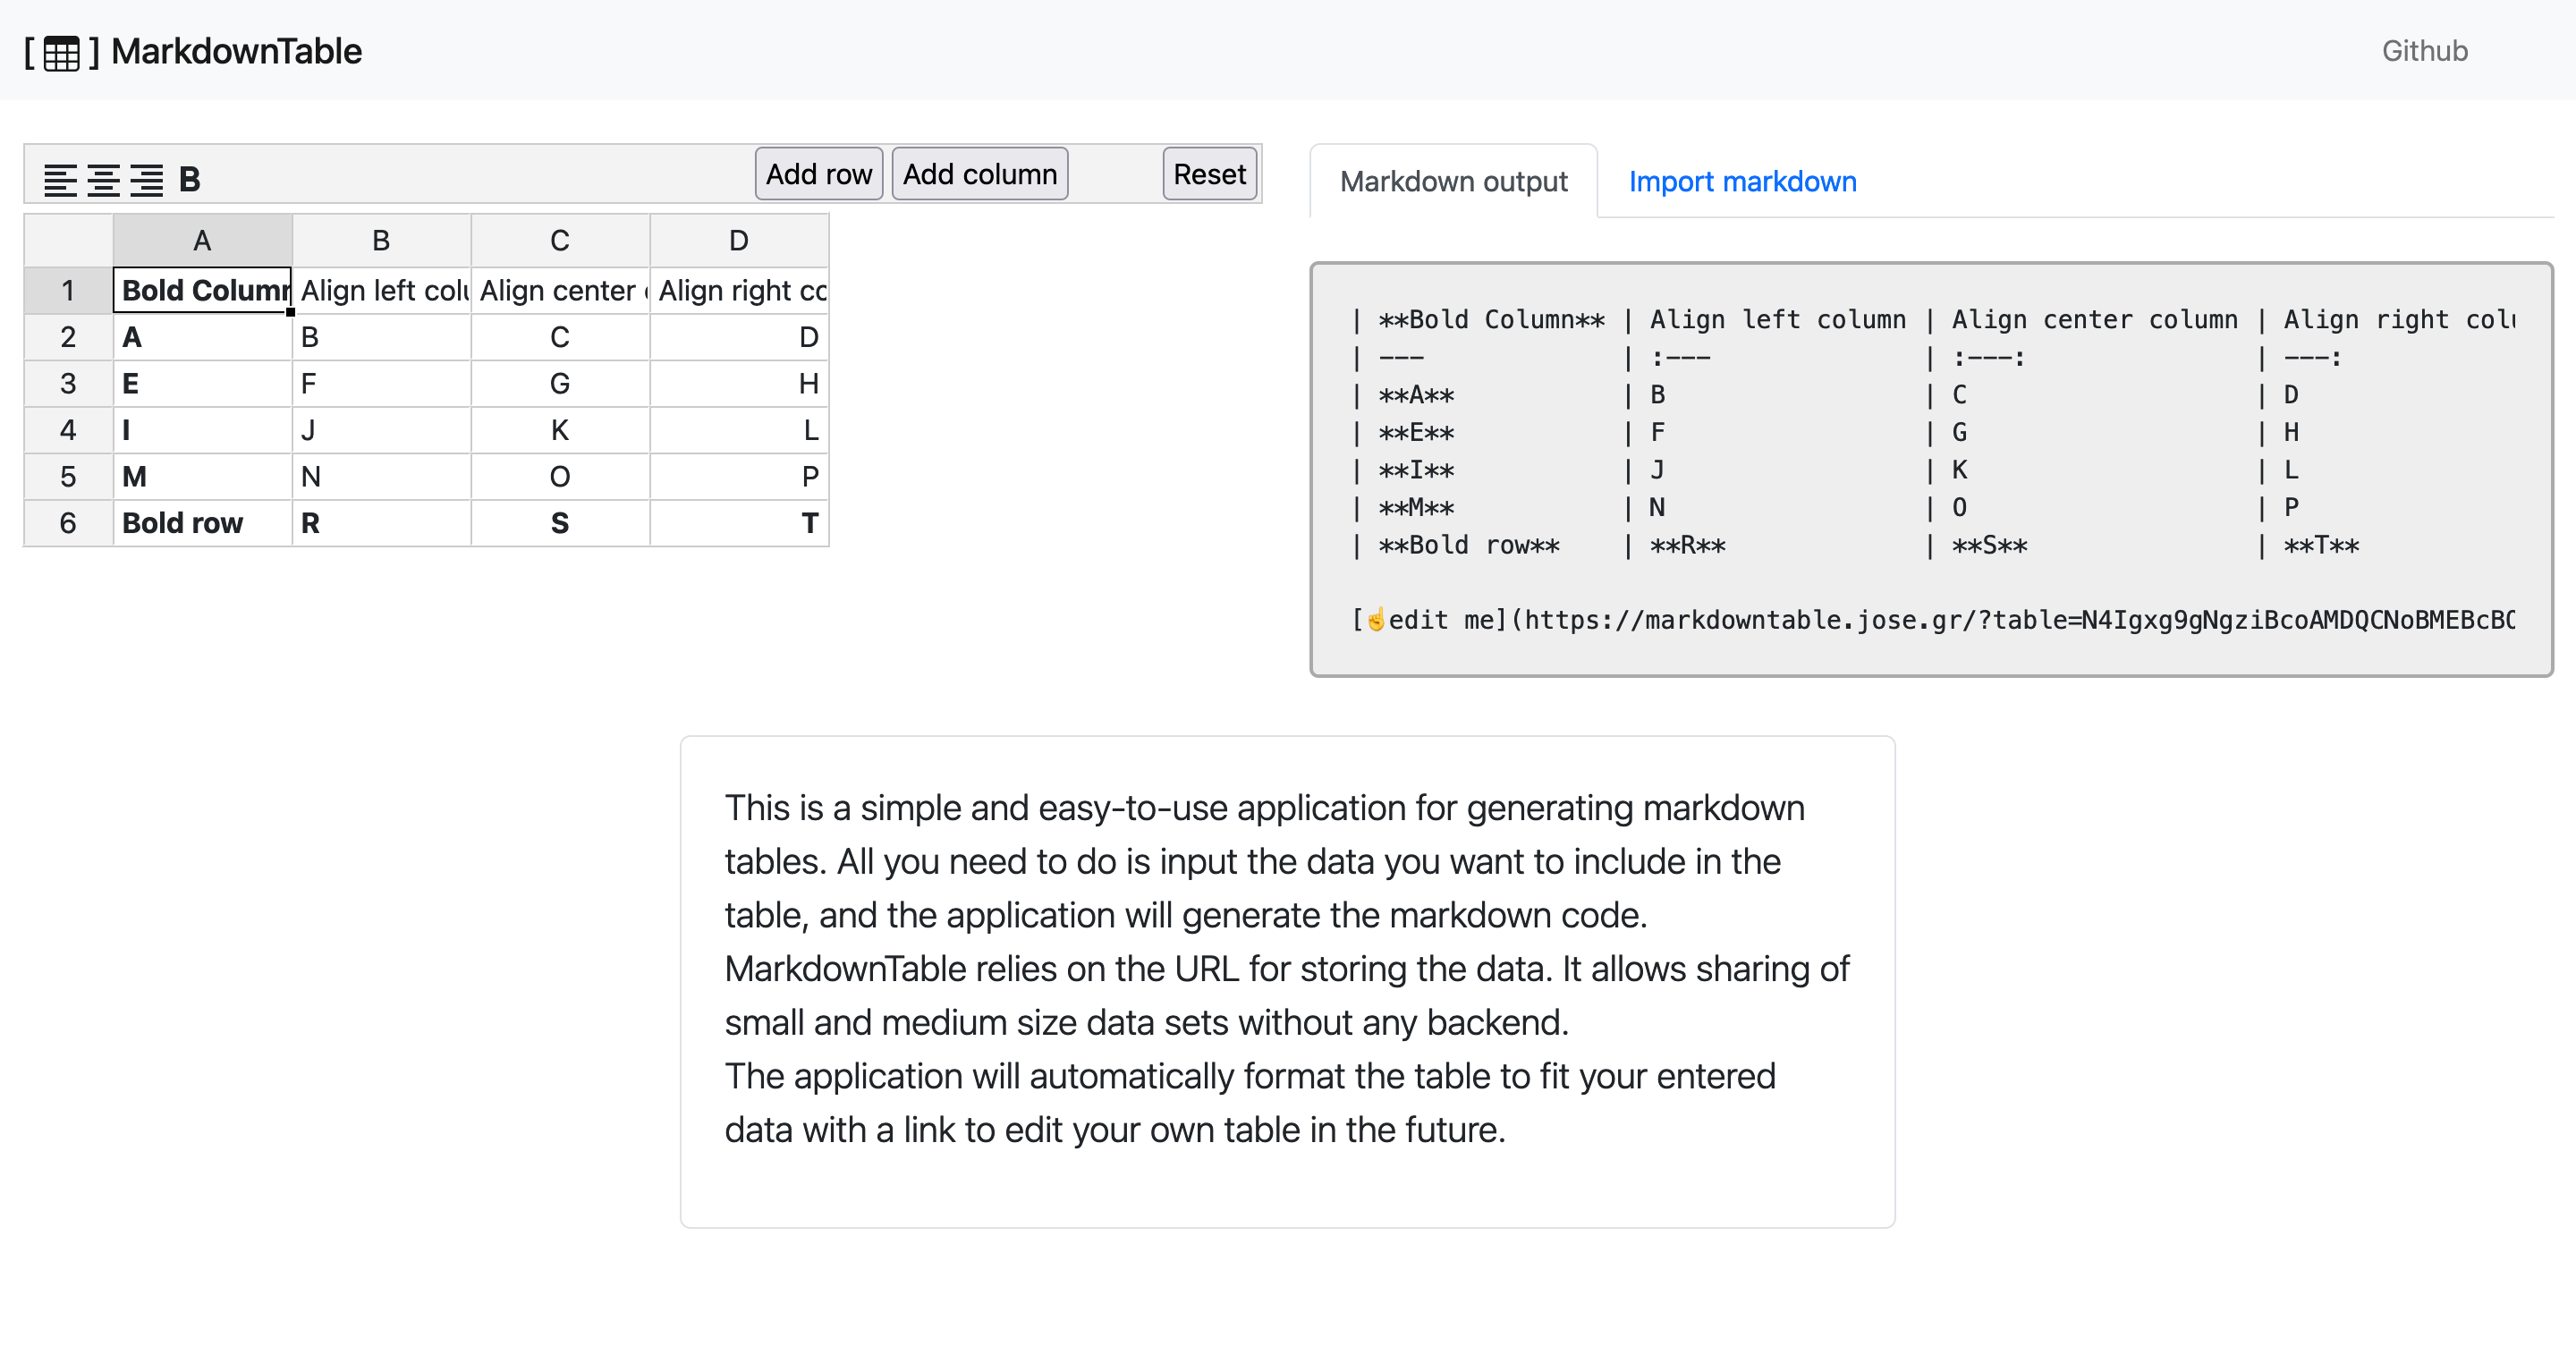The image size is (2576, 1363).
Task: Click the markdown output text area
Action: point(1930,470)
